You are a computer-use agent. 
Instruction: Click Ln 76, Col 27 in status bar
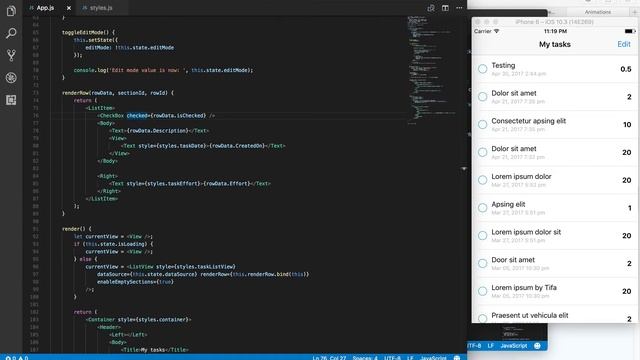pyautogui.click(x=329, y=358)
